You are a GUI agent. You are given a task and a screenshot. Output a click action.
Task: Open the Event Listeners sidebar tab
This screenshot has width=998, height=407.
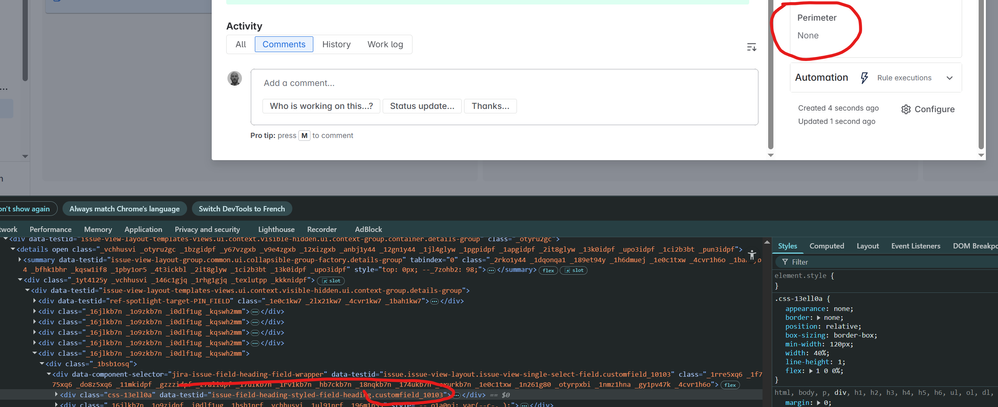pos(915,246)
